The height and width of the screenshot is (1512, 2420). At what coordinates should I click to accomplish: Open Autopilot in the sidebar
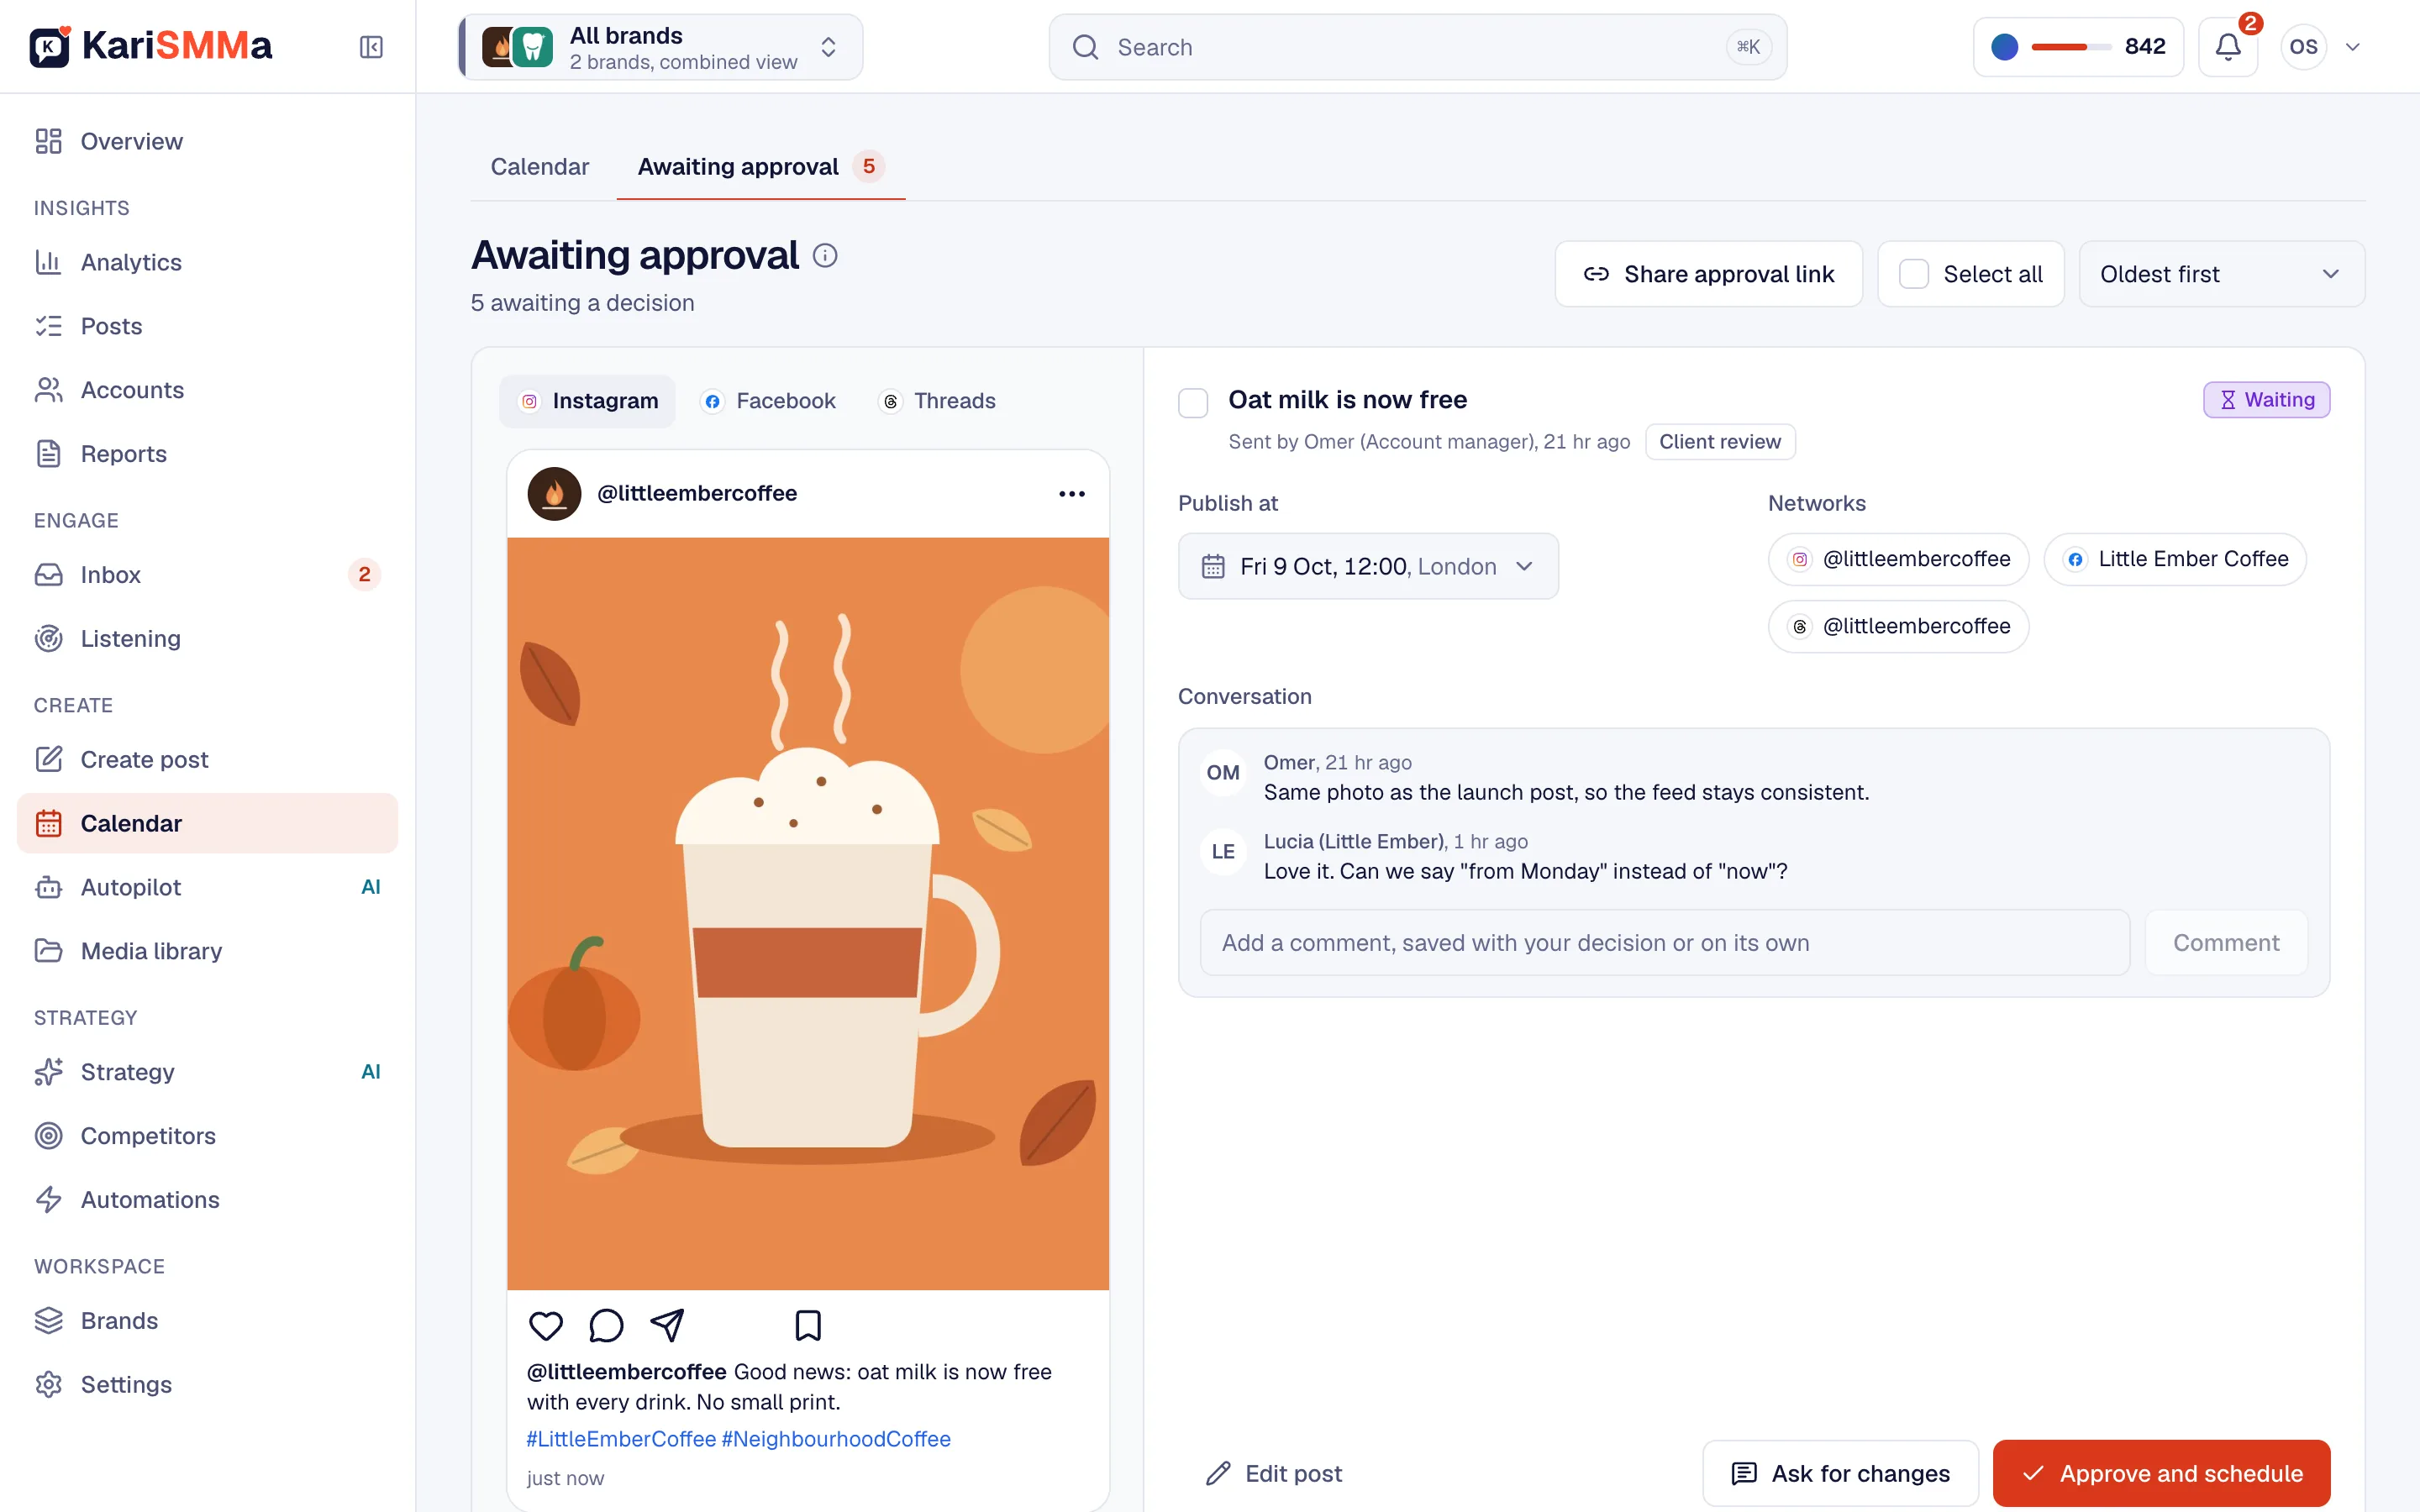pyautogui.click(x=207, y=887)
